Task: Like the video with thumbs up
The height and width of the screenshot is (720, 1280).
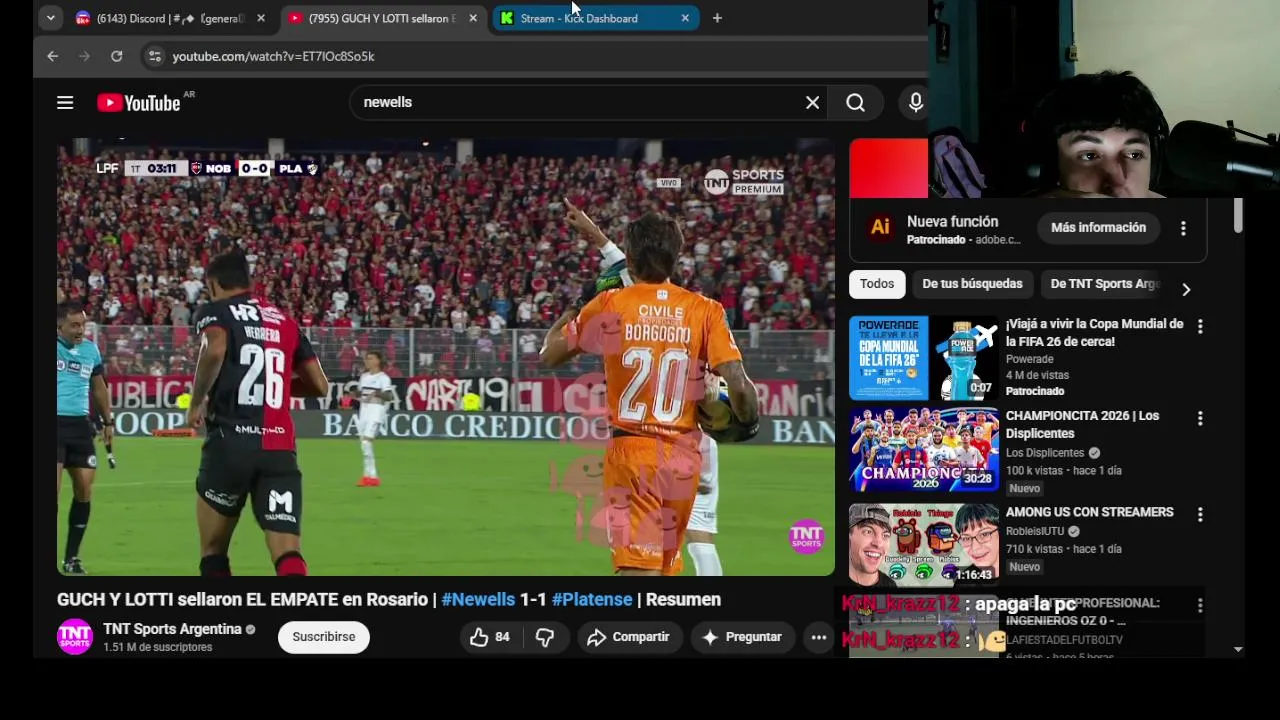Action: (x=490, y=637)
